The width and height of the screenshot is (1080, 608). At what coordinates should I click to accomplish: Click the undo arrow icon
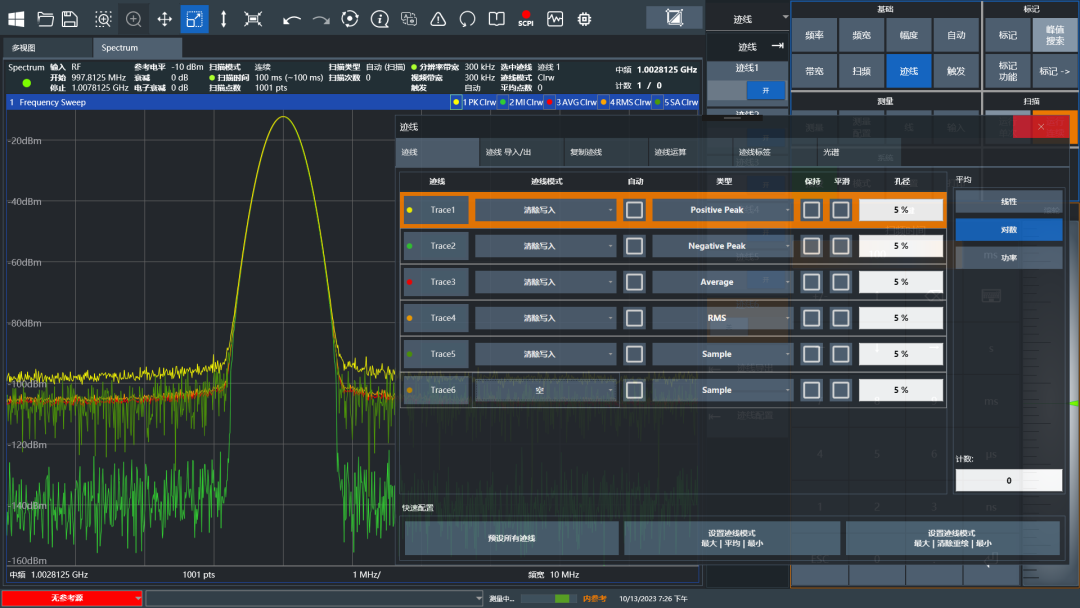(x=291, y=19)
